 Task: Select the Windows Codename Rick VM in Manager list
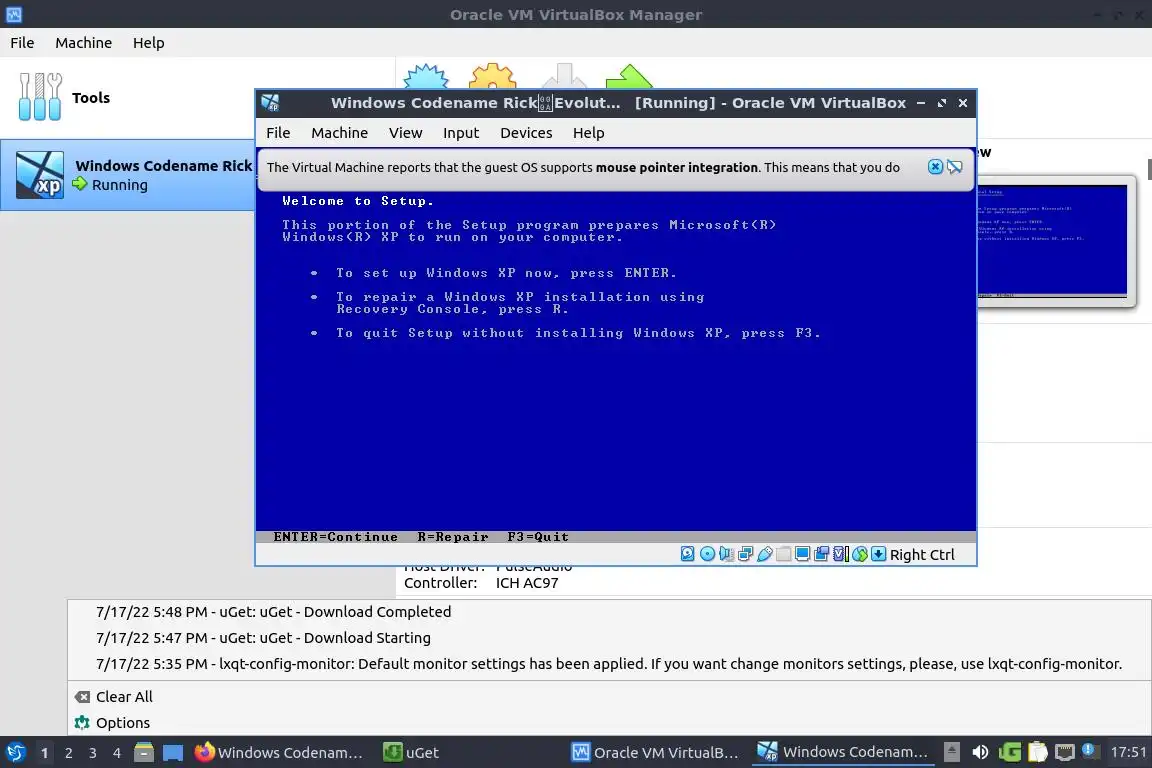point(128,175)
